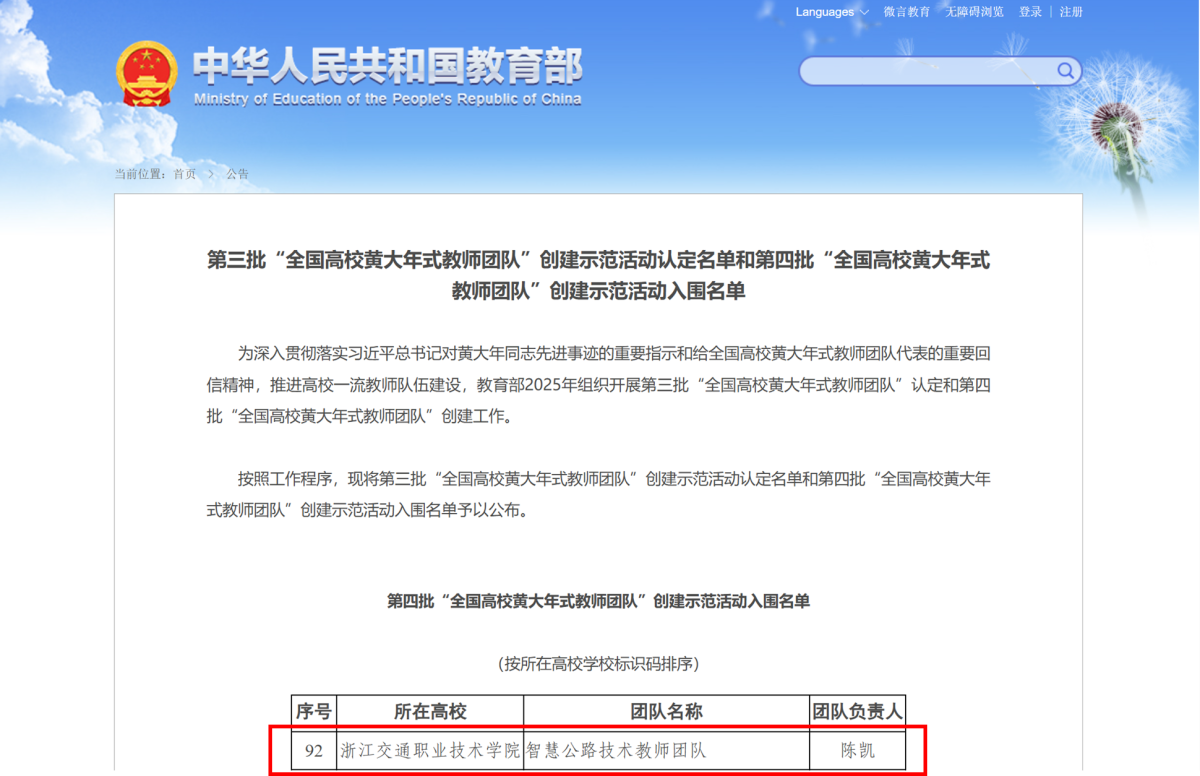The image size is (1200, 776).
Task: Click the 团队负责人 column header
Action: click(857, 712)
